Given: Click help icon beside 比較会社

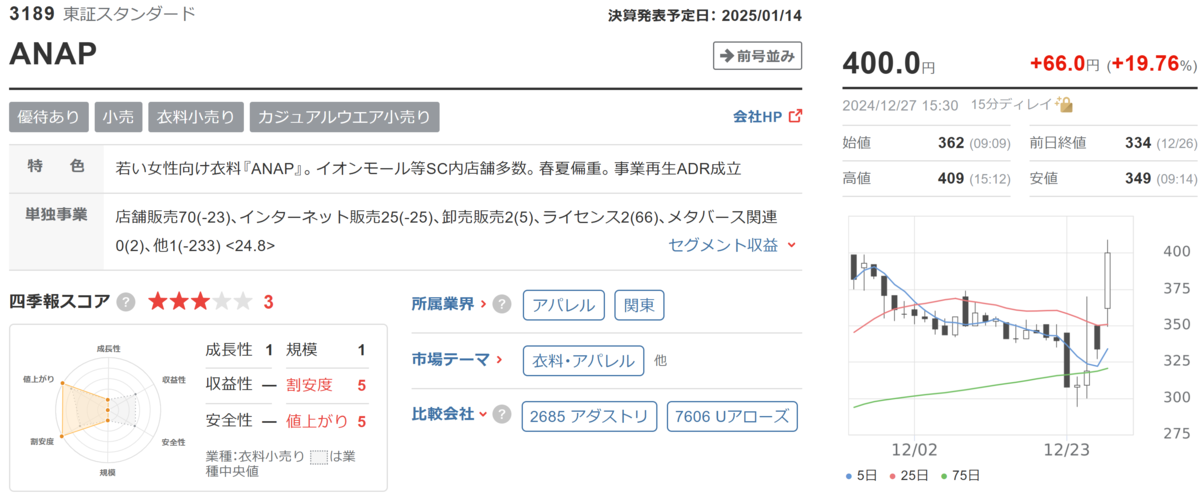Looking at the screenshot, I should (502, 414).
